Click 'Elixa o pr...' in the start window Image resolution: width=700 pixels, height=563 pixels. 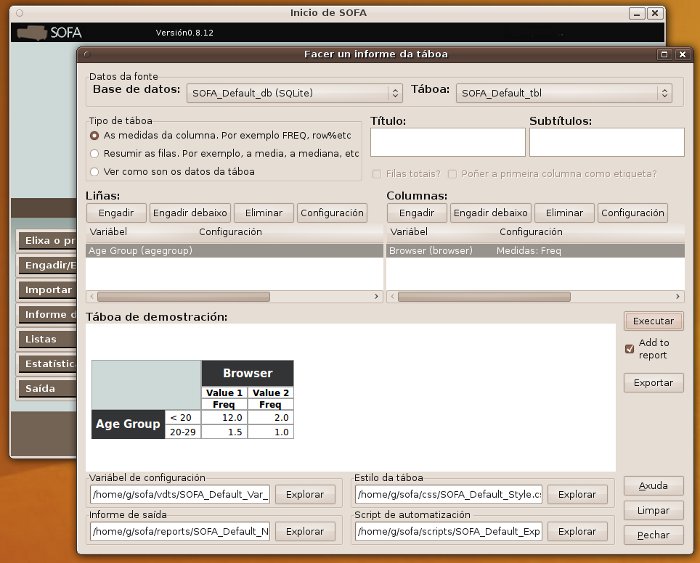[x=48, y=241]
